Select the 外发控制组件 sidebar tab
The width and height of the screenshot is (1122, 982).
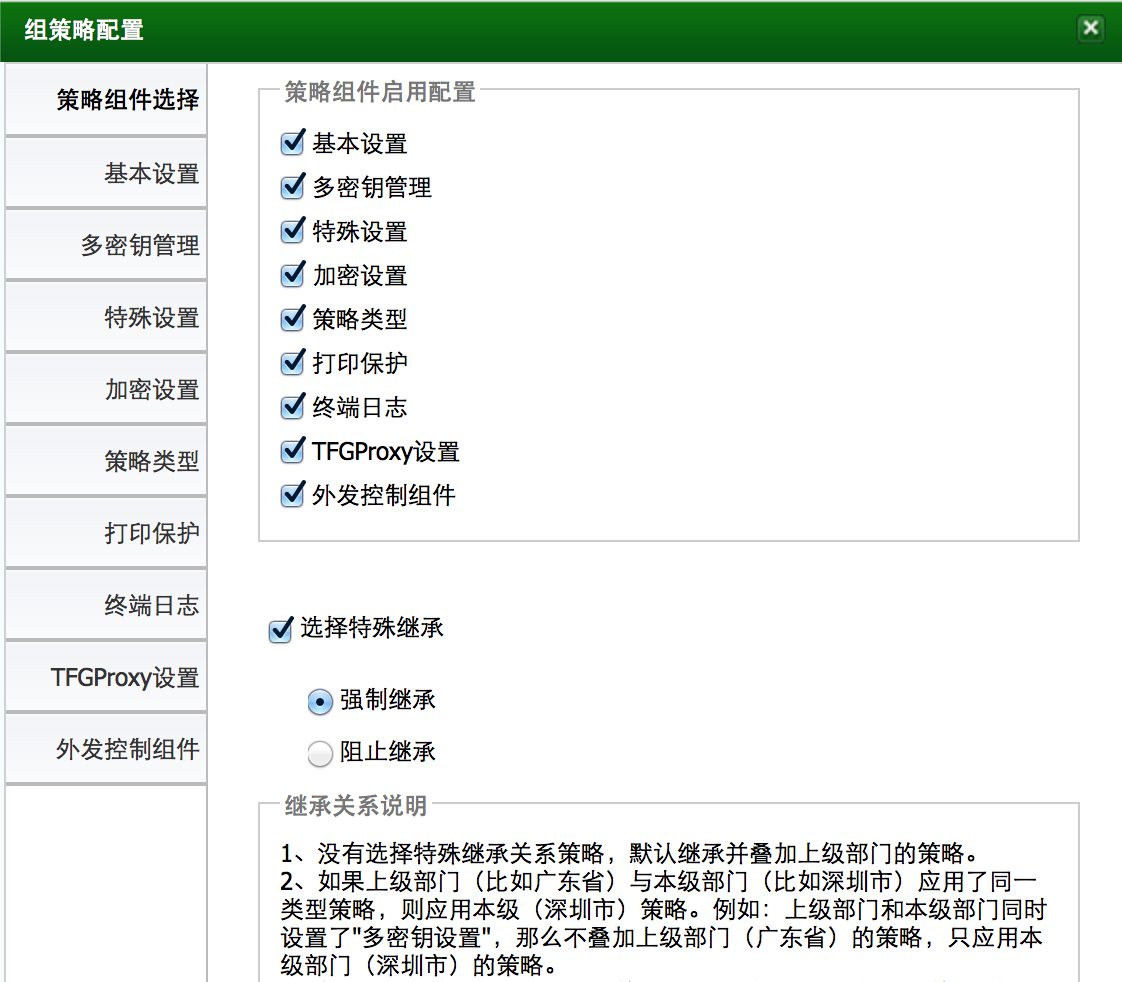(x=107, y=750)
